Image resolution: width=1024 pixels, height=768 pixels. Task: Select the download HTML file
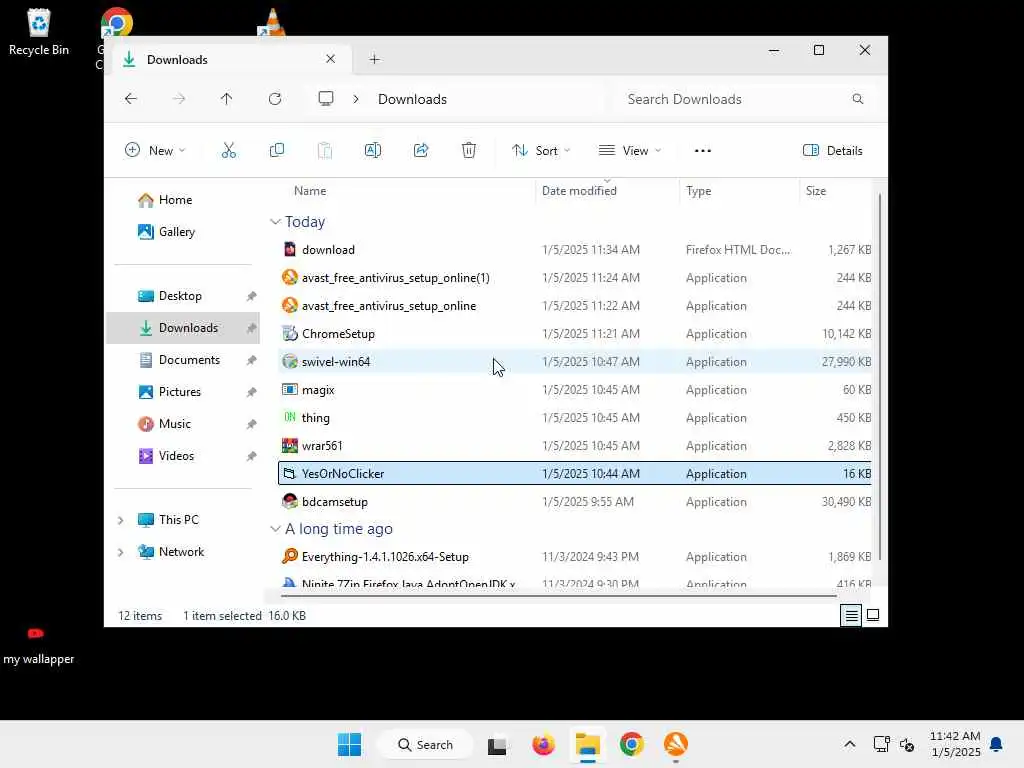pyautogui.click(x=575, y=249)
